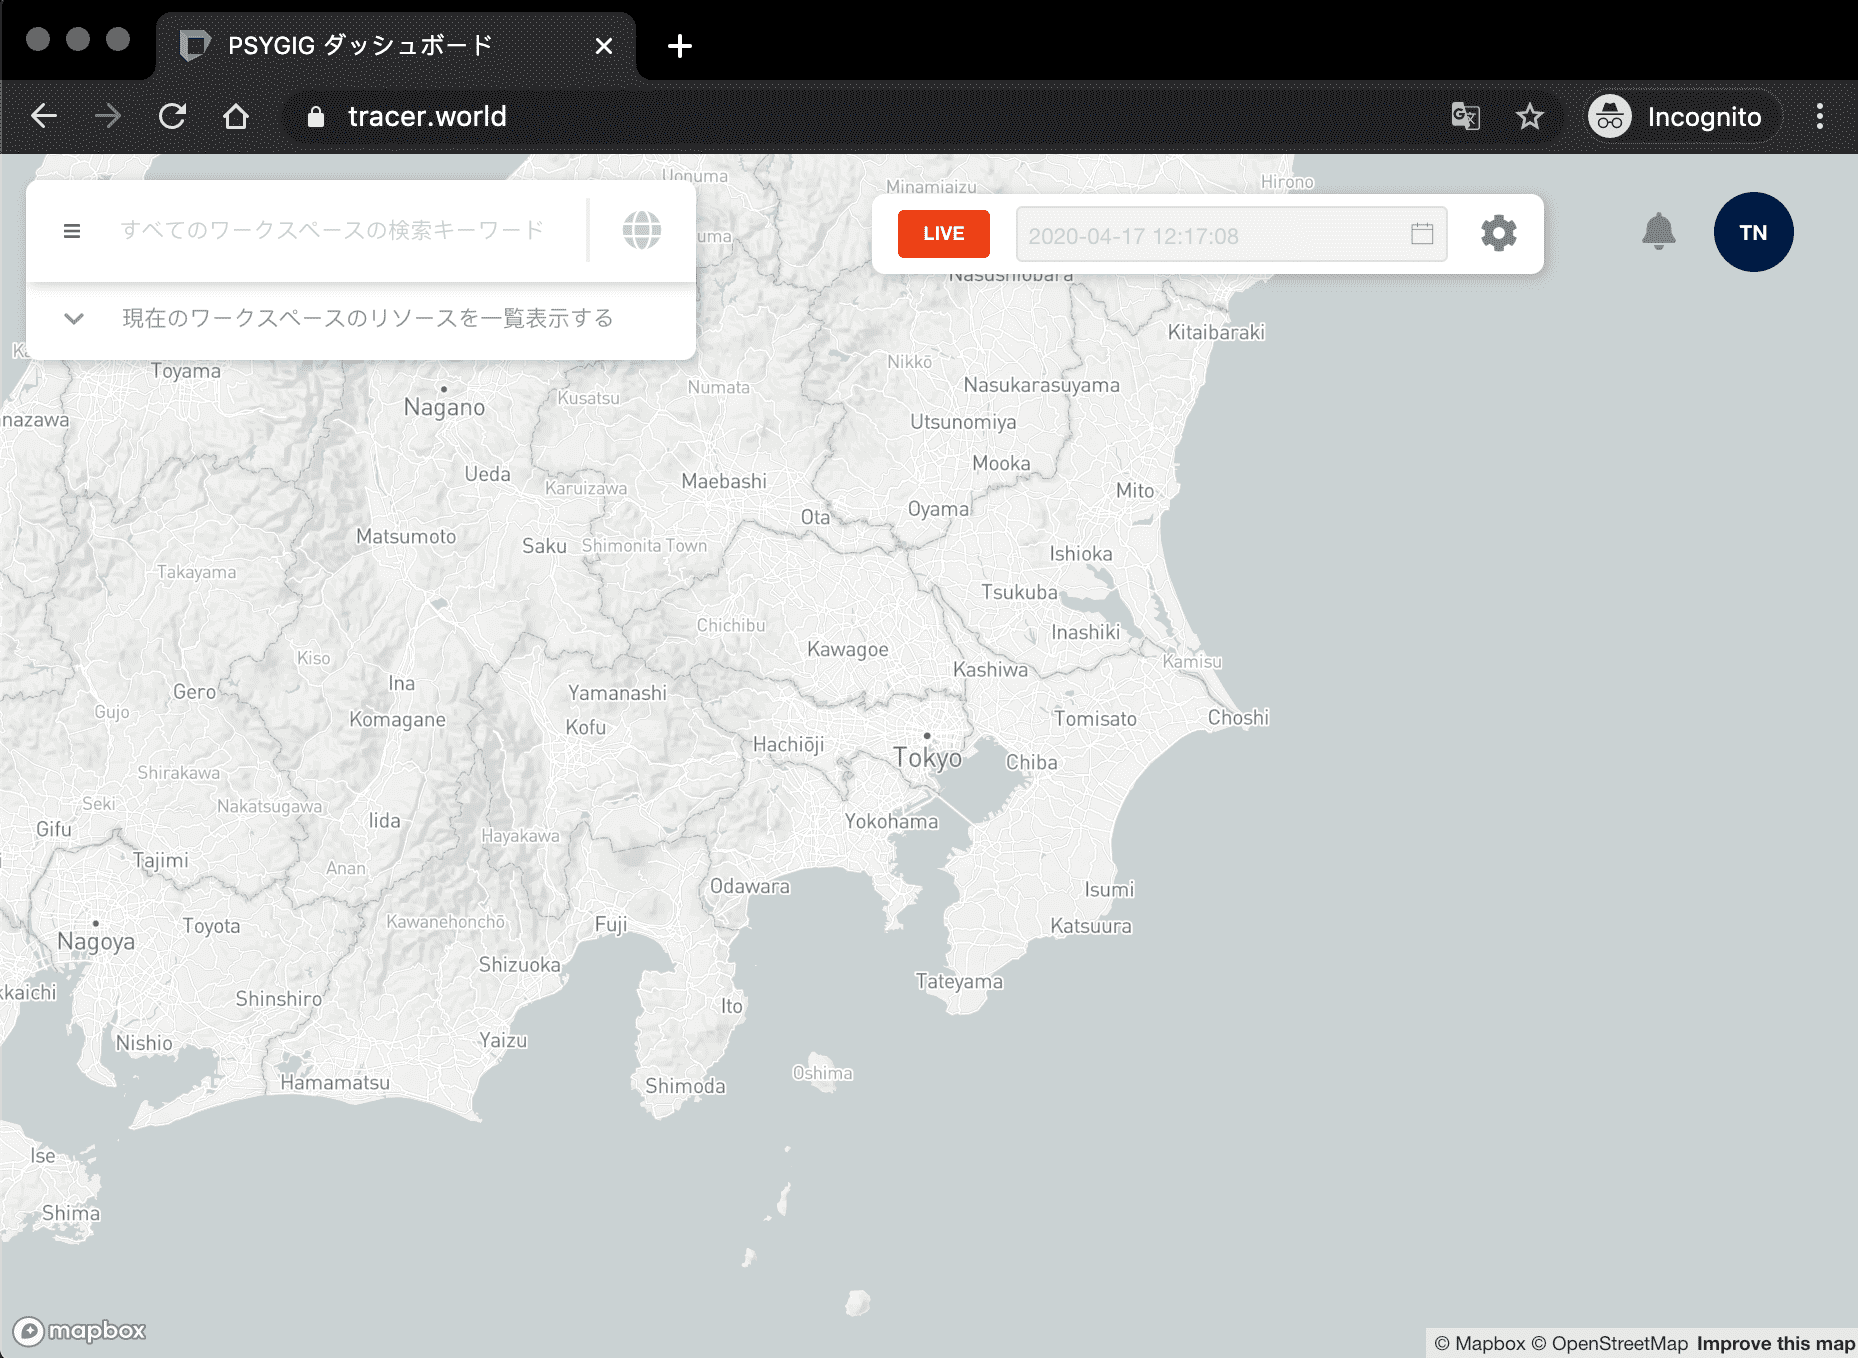Open the hamburger menu in search panel
Image resolution: width=1858 pixels, height=1358 pixels.
pos(72,231)
